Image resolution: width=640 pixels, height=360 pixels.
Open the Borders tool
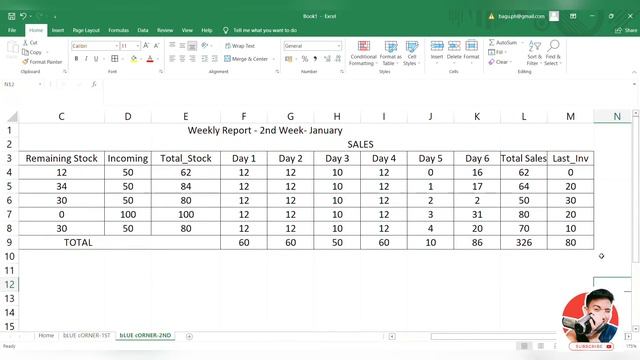click(x=115, y=59)
